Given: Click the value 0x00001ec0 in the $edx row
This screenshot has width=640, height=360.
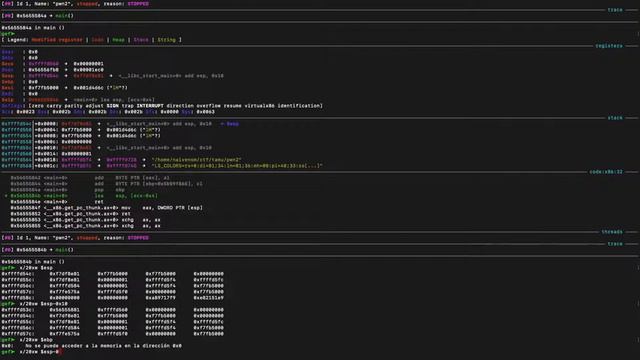Looking at the screenshot, I should pyautogui.click(x=89, y=70).
